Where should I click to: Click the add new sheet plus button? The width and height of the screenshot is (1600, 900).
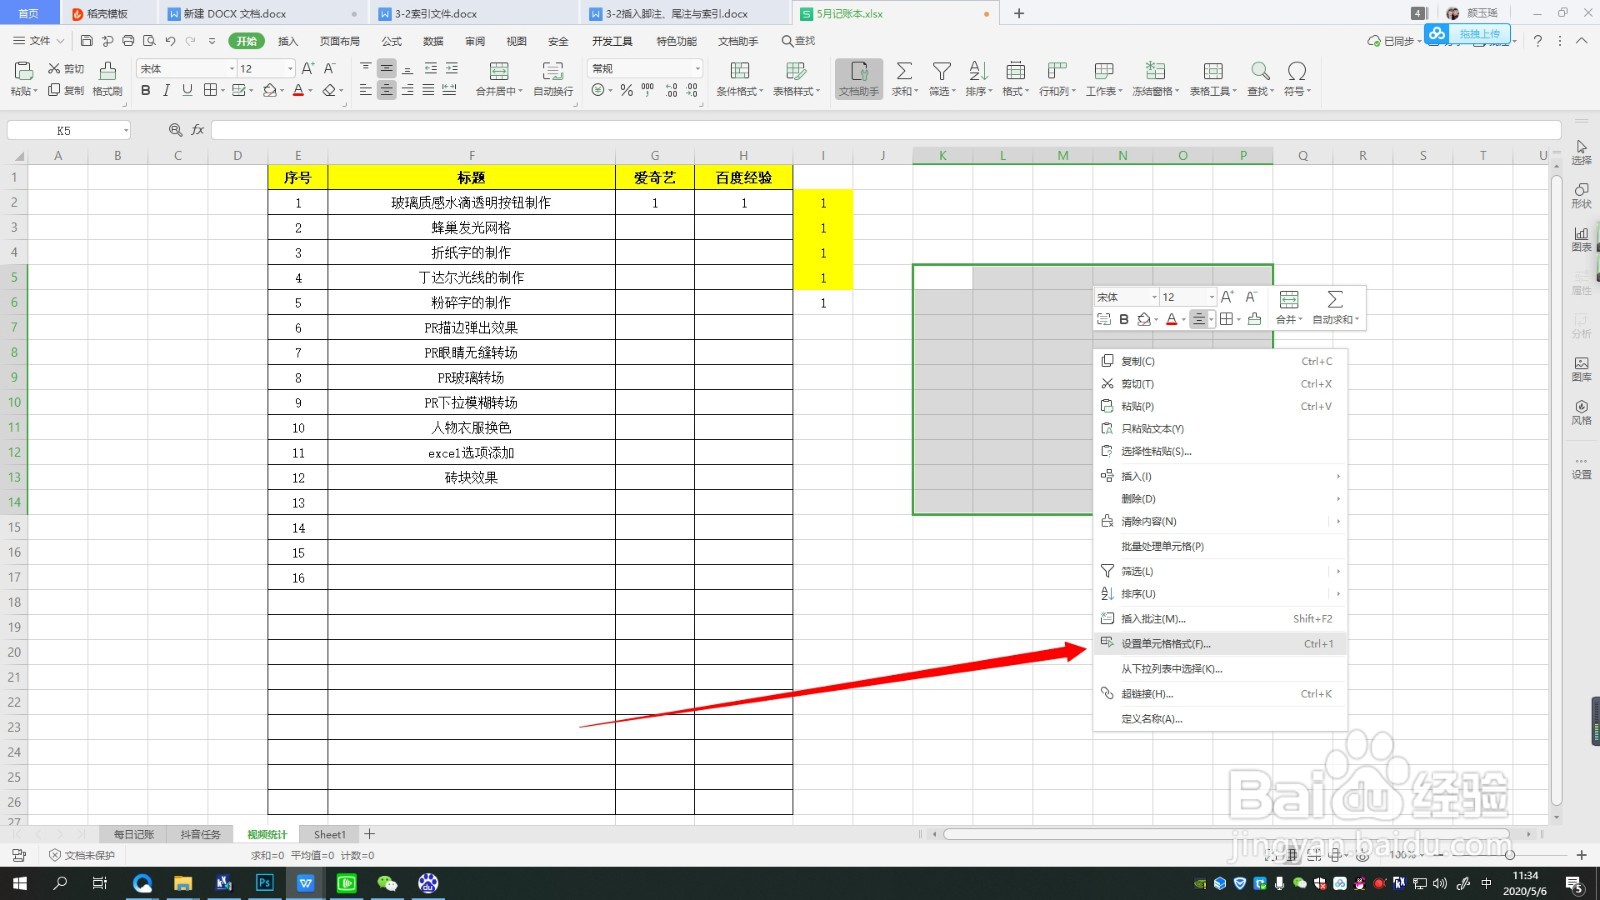pos(369,834)
